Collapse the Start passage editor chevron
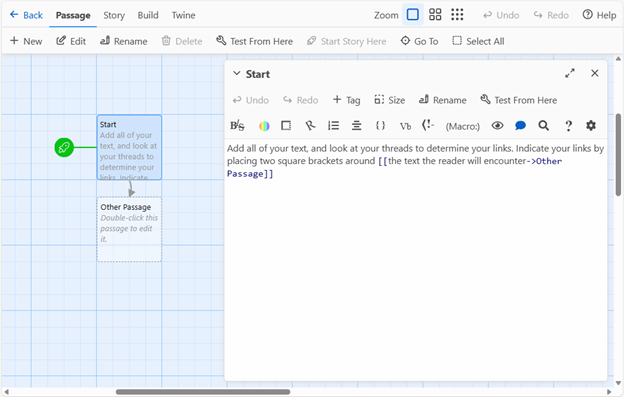Viewport: 624px width, 397px height. tap(236, 74)
